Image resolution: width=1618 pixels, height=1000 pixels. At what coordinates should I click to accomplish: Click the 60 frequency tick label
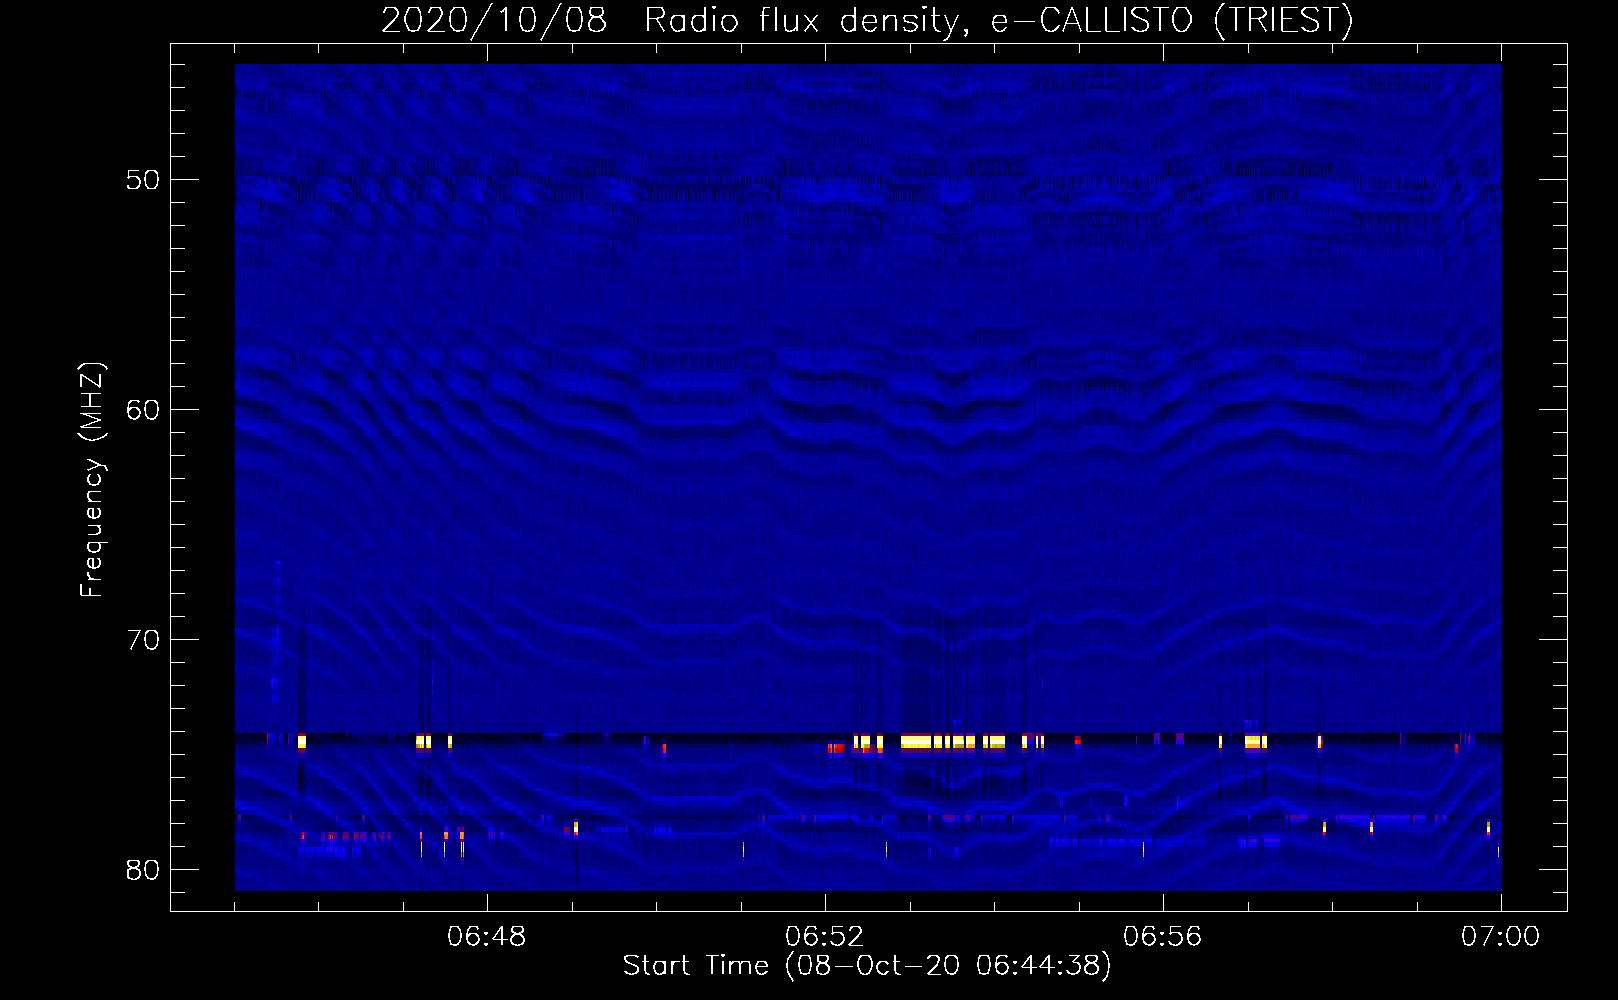click(144, 410)
